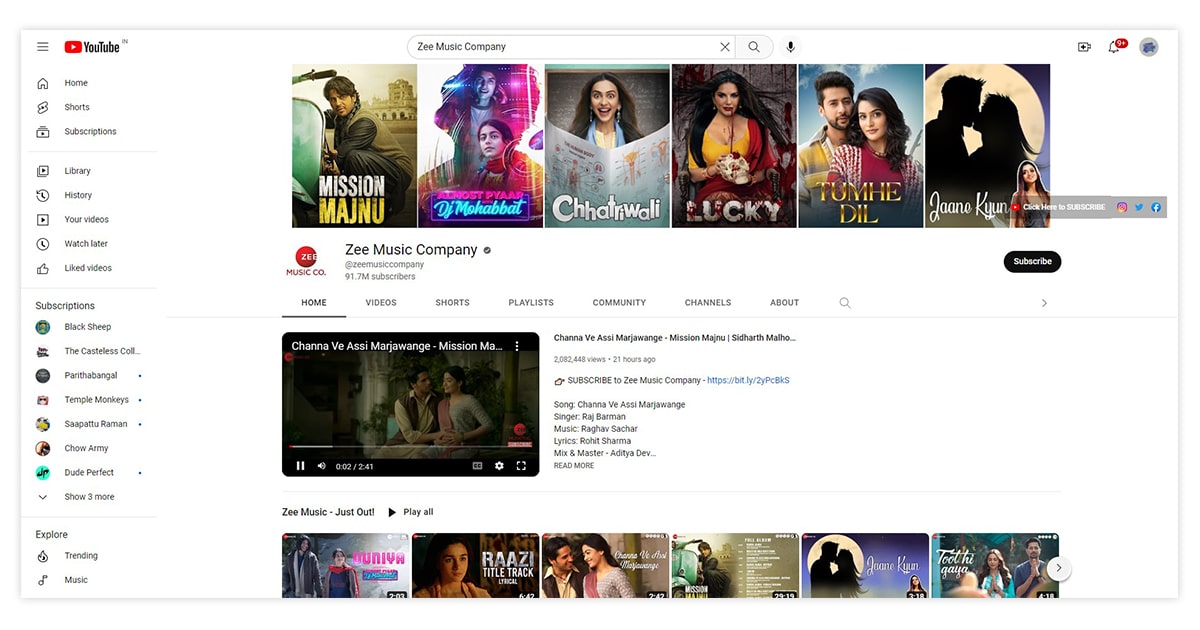Viewport: 1200px width, 630px height.
Task: Click the search magnifier button
Action: pyautogui.click(x=754, y=47)
